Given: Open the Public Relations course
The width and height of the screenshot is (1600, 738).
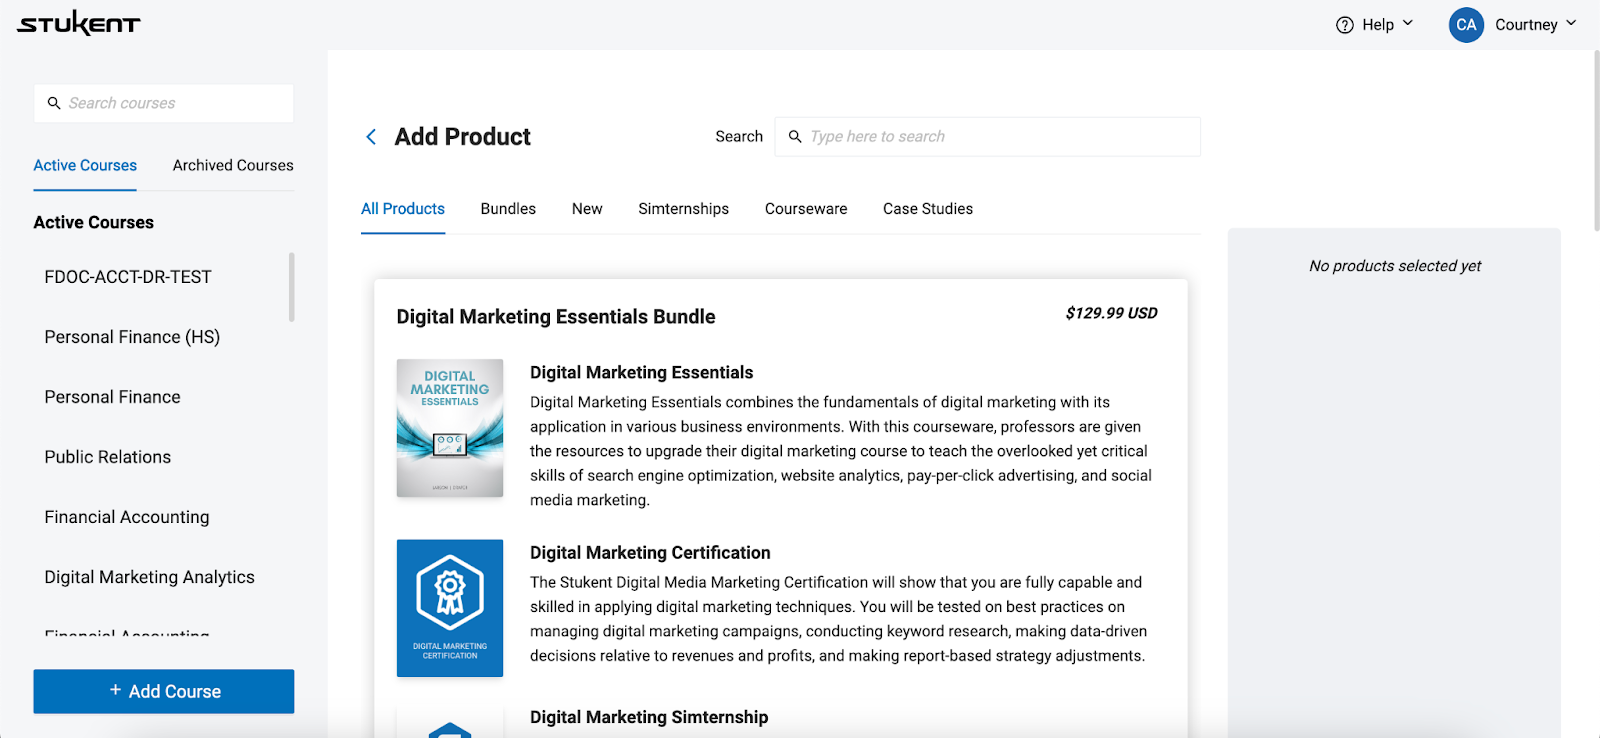Looking at the screenshot, I should tap(108, 457).
